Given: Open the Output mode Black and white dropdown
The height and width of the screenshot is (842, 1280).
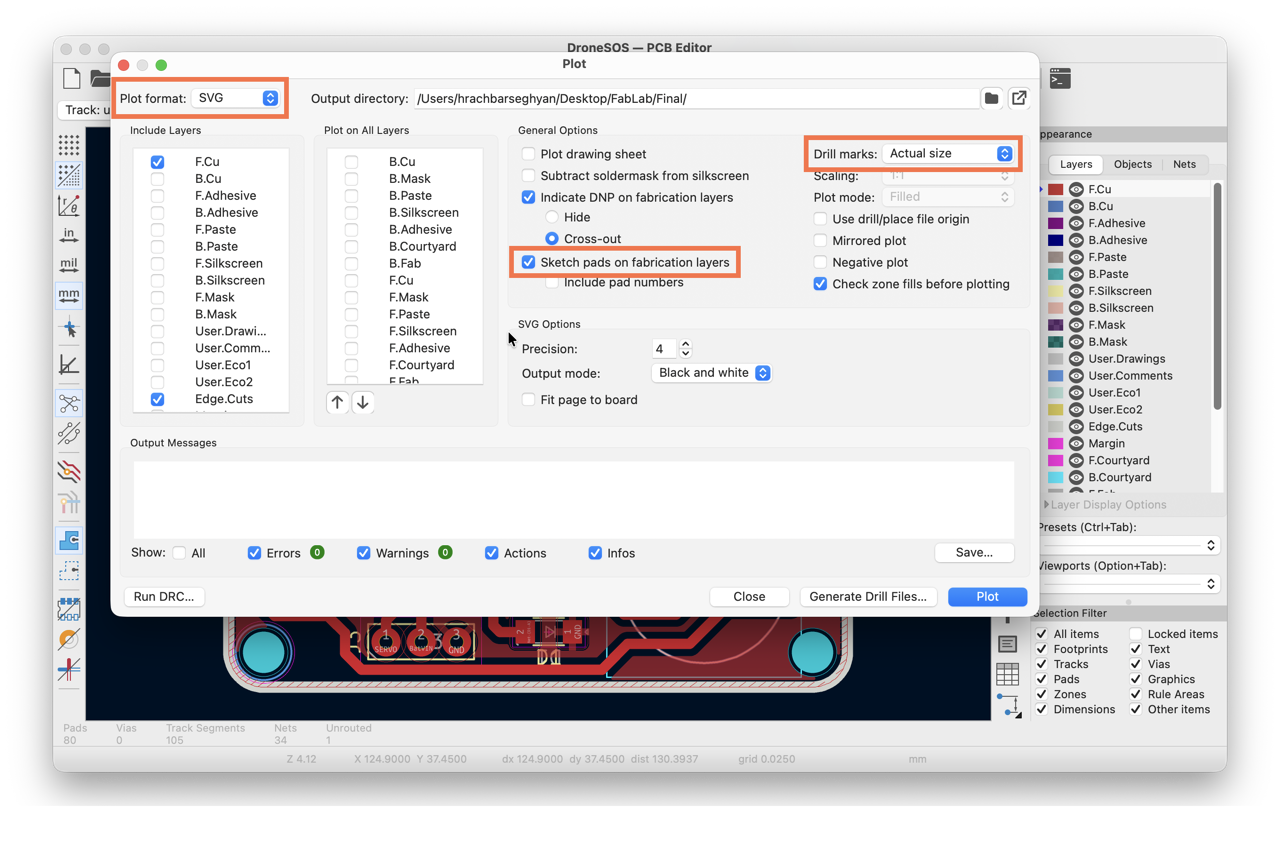Looking at the screenshot, I should coord(712,373).
